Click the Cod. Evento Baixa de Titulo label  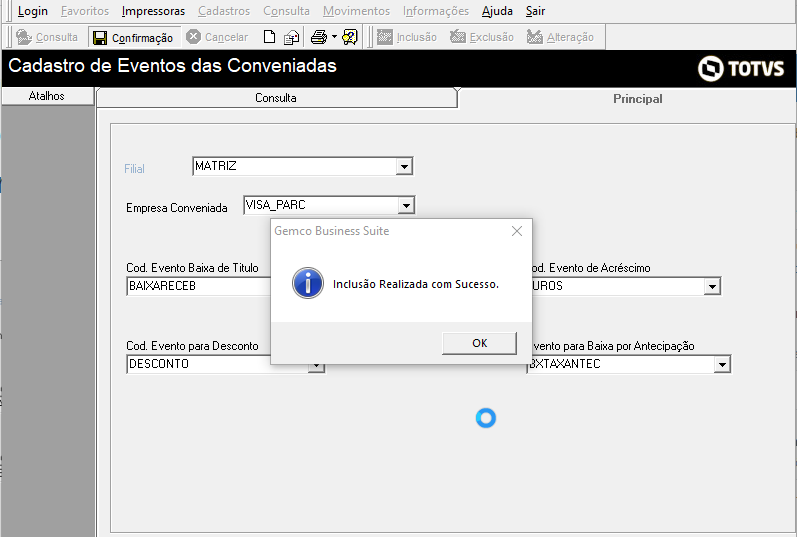pyautogui.click(x=192, y=268)
